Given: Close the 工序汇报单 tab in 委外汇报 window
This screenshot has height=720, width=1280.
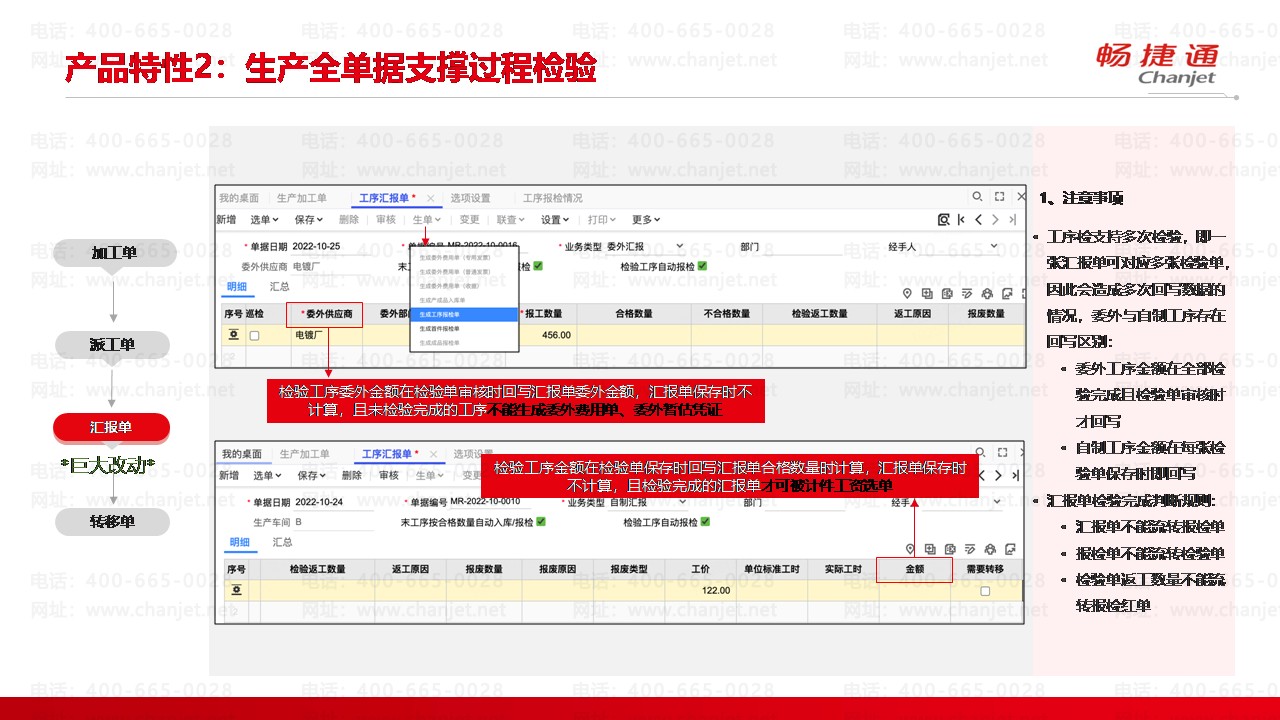Looking at the screenshot, I should coord(430,198).
